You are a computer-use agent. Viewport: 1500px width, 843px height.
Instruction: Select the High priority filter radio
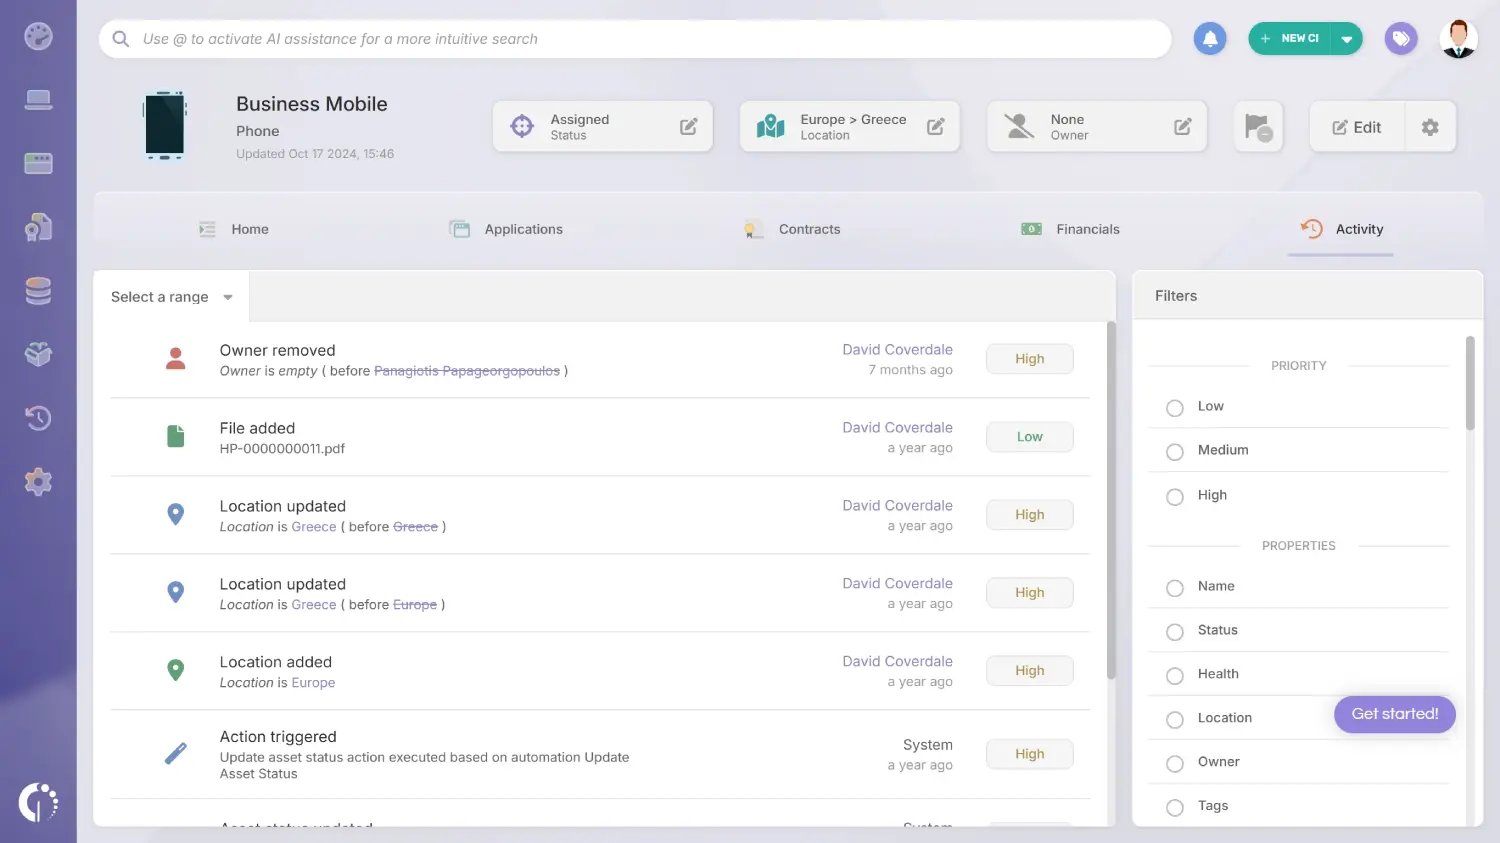click(x=1175, y=497)
